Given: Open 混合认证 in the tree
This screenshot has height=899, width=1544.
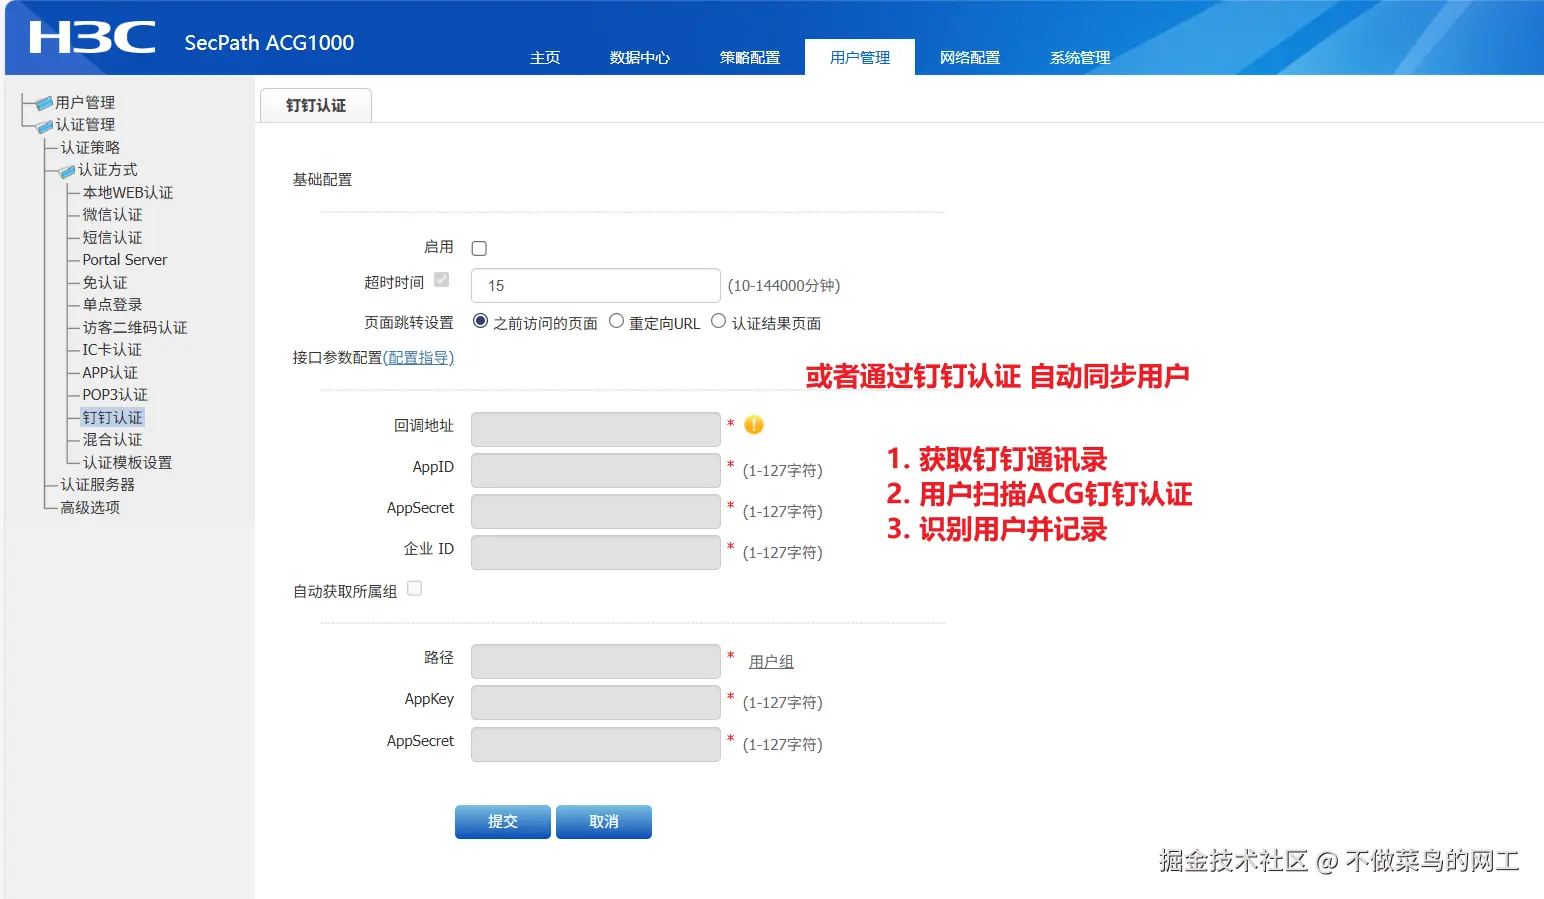Looking at the screenshot, I should (x=112, y=440).
